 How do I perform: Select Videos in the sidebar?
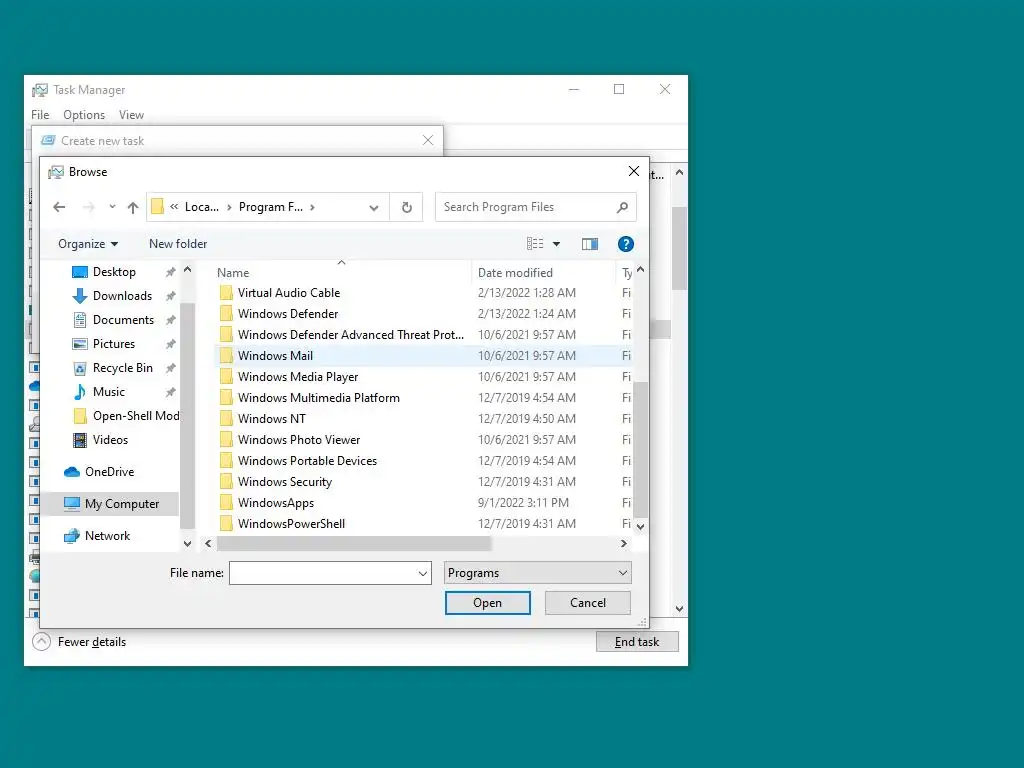point(110,440)
